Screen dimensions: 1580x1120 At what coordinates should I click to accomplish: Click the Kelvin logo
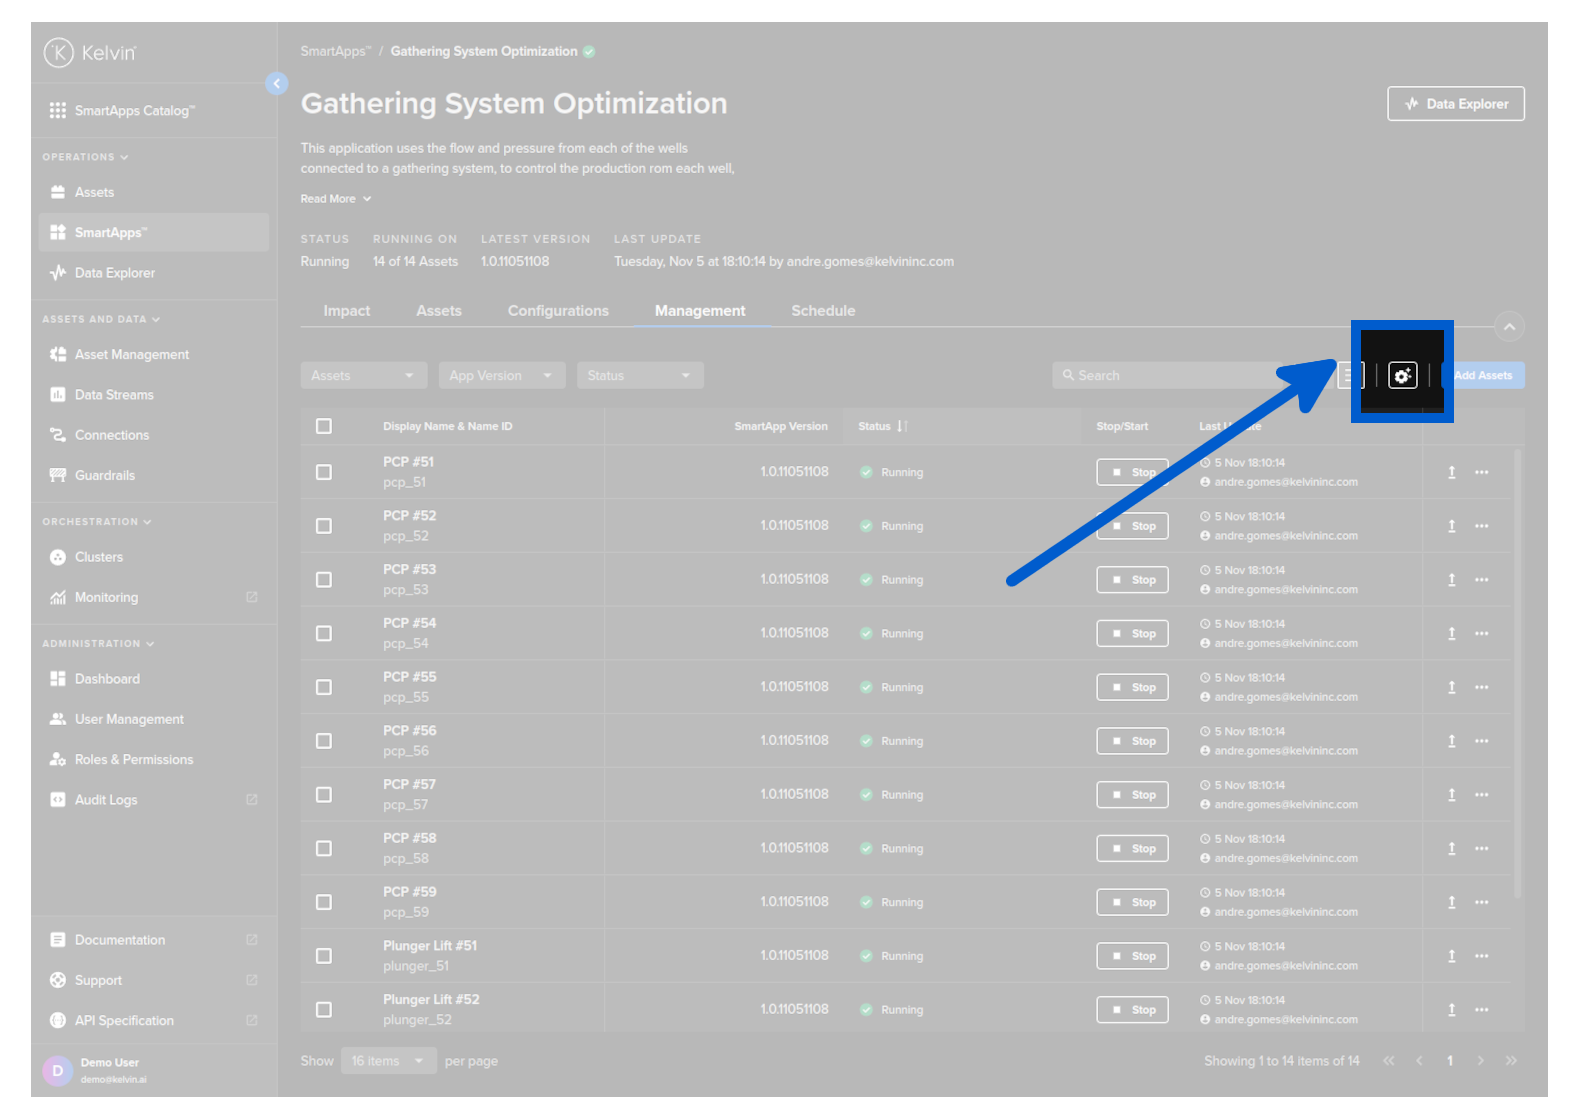coord(90,53)
